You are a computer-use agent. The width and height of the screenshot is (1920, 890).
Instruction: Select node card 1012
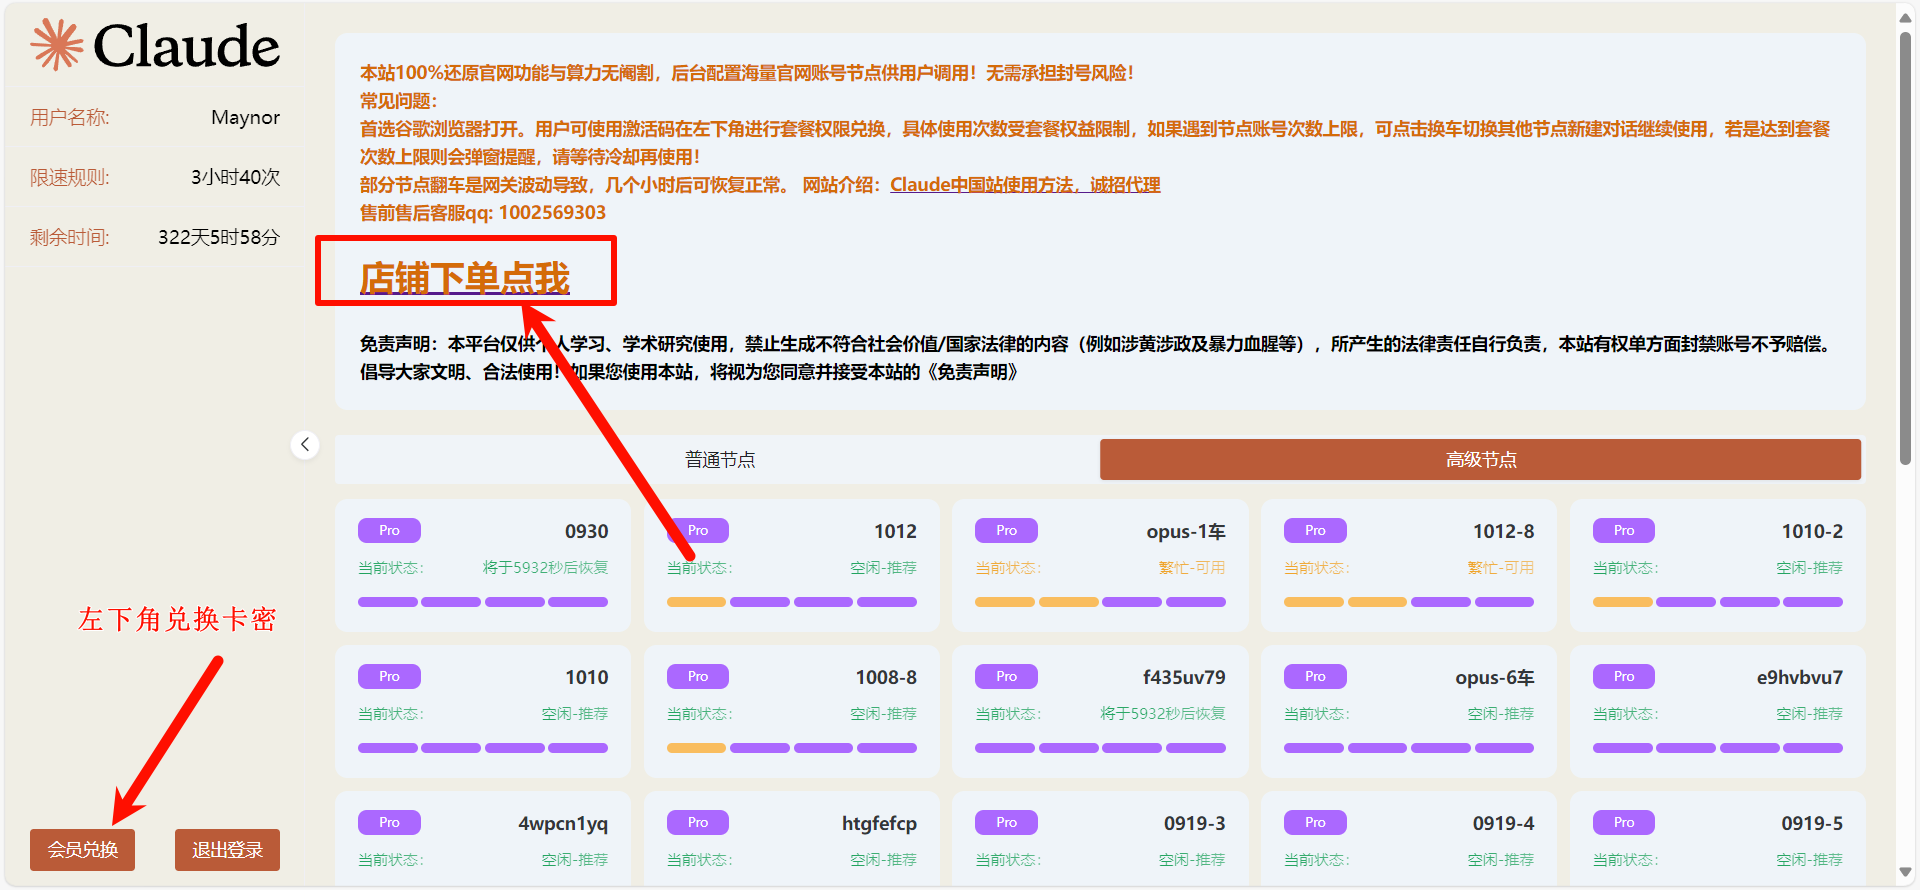point(792,565)
